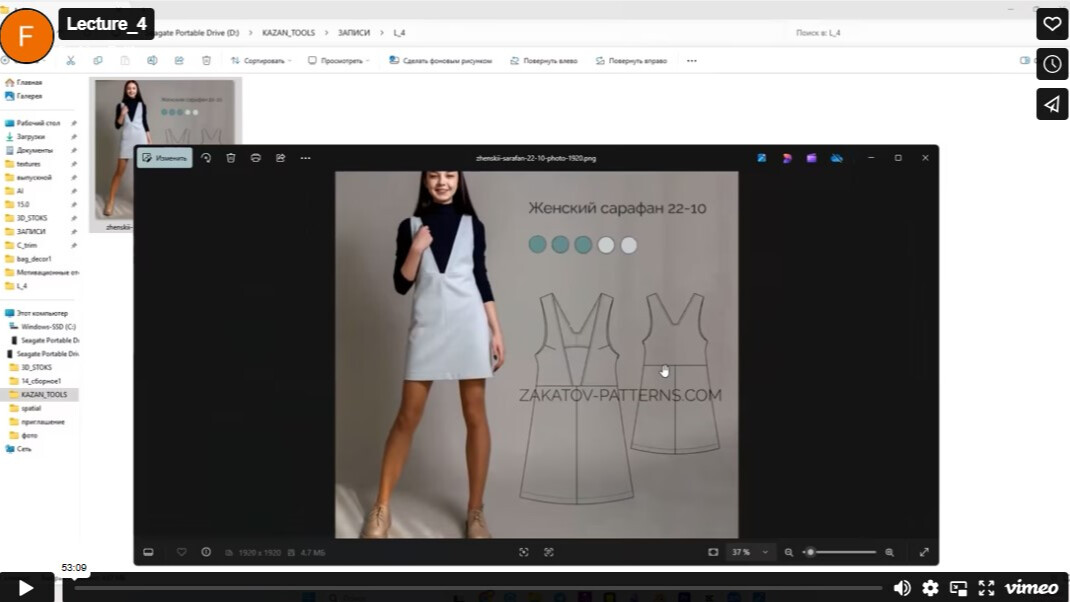Expand the Сортировать dropdown in Explorer
The height and width of the screenshot is (602, 1070).
coord(262,61)
